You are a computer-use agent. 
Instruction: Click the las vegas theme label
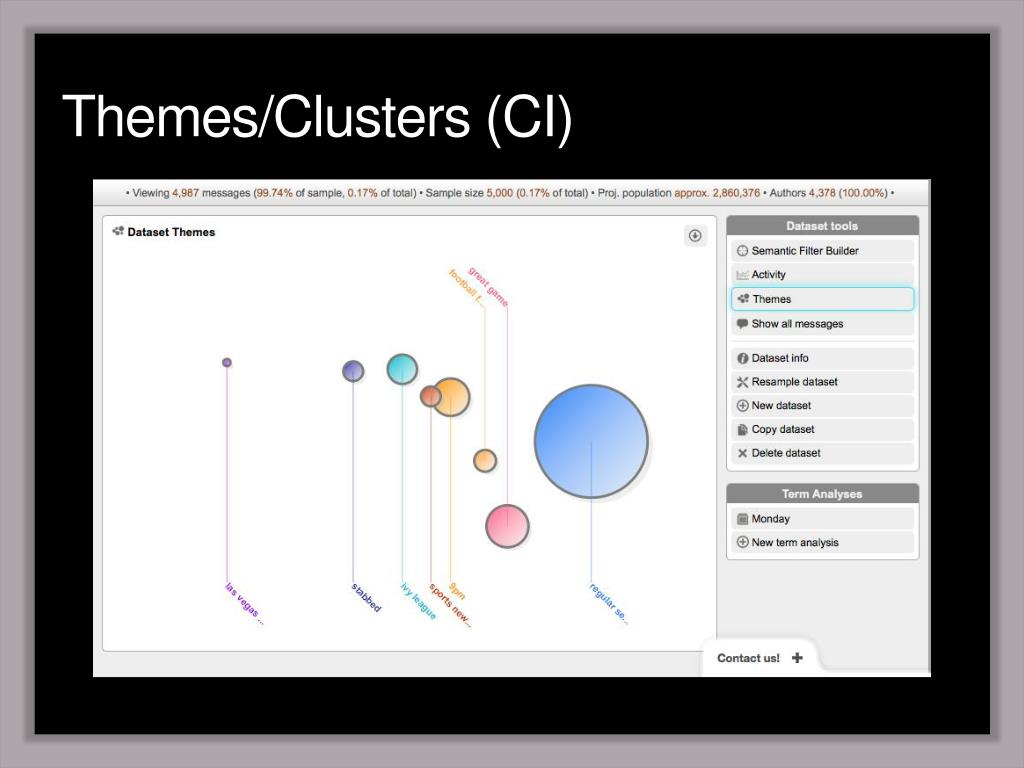coord(244,603)
